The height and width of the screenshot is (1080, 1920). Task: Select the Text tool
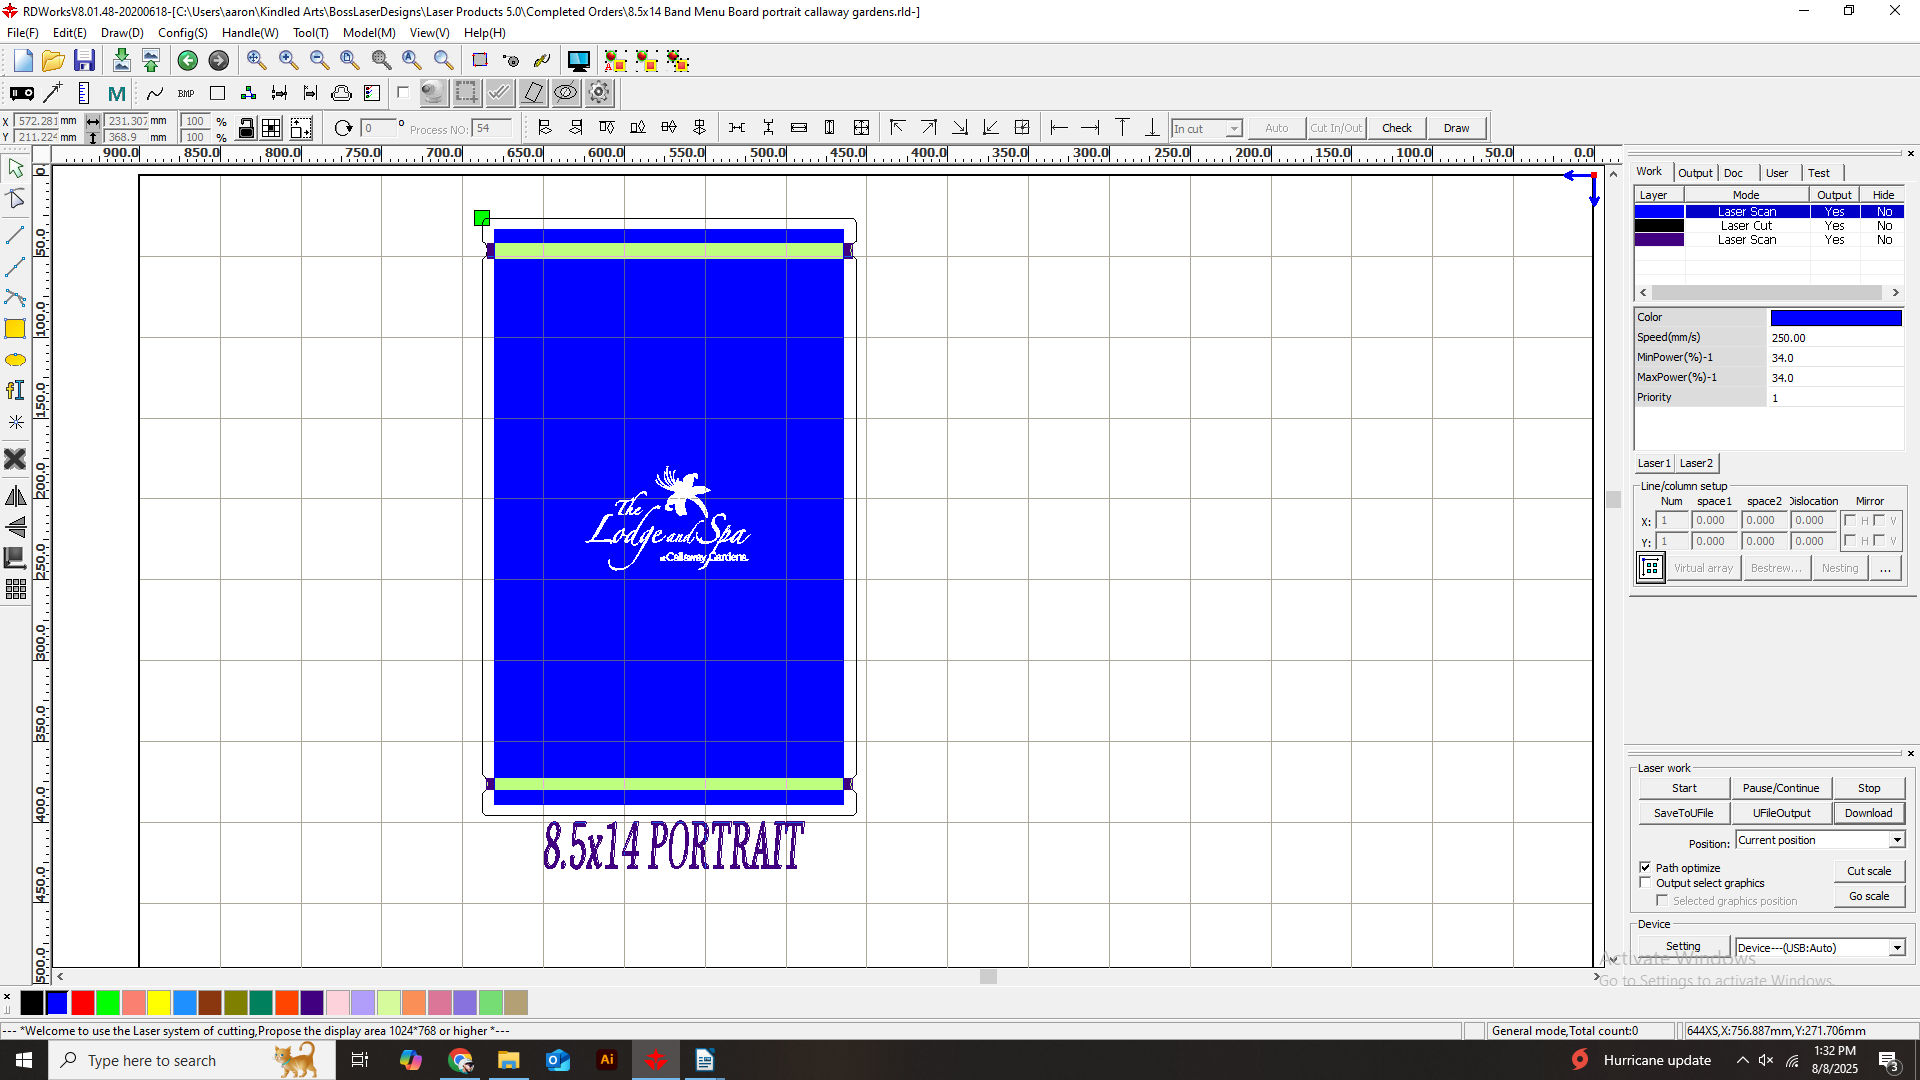pos(15,391)
